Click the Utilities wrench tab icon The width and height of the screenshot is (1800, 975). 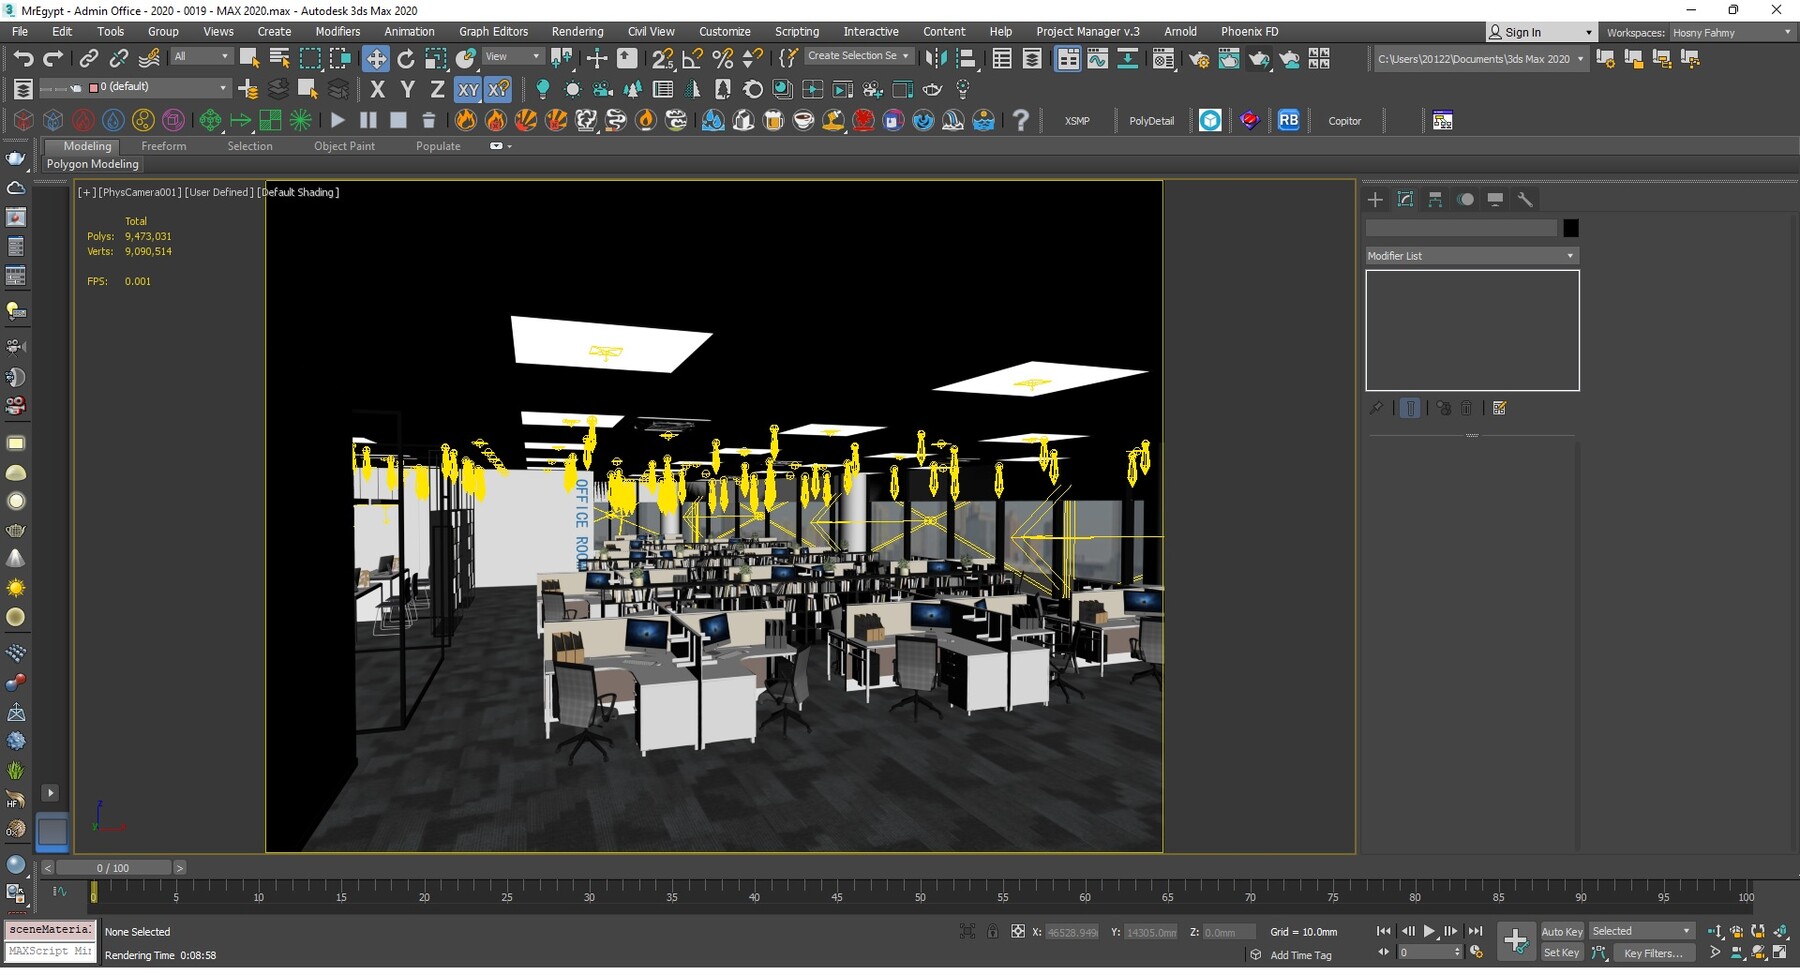tap(1526, 199)
